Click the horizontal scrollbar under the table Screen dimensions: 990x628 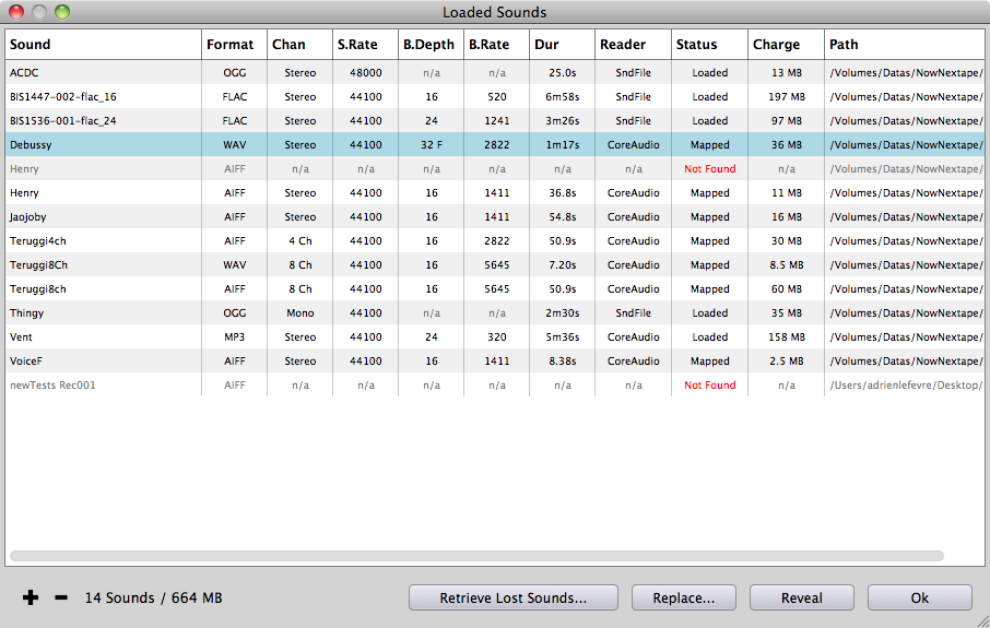(x=476, y=555)
